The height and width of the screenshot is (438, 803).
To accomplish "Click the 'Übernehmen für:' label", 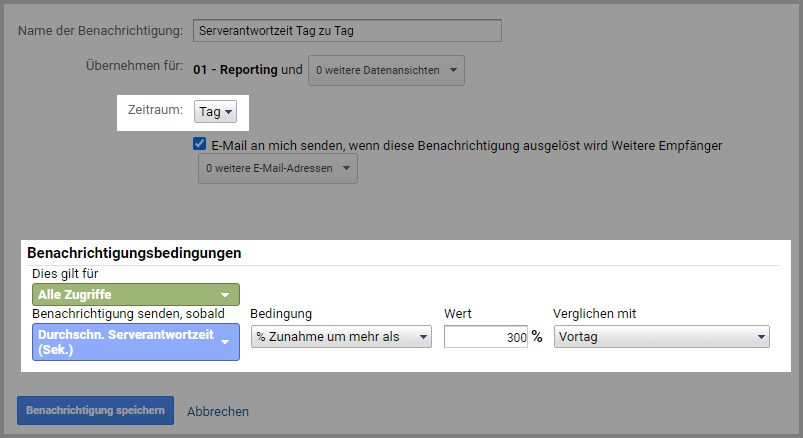I will click(134, 66).
